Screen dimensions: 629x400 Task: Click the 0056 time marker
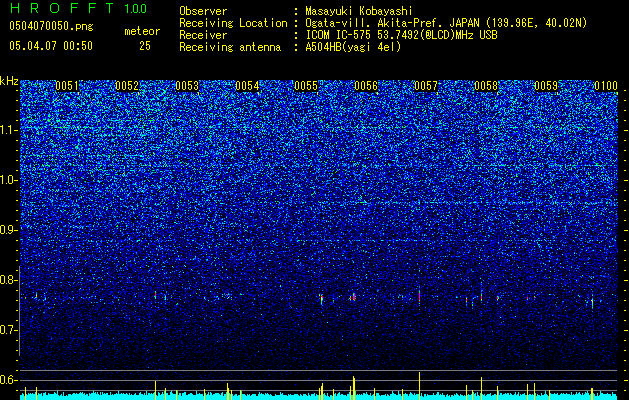click(366, 86)
